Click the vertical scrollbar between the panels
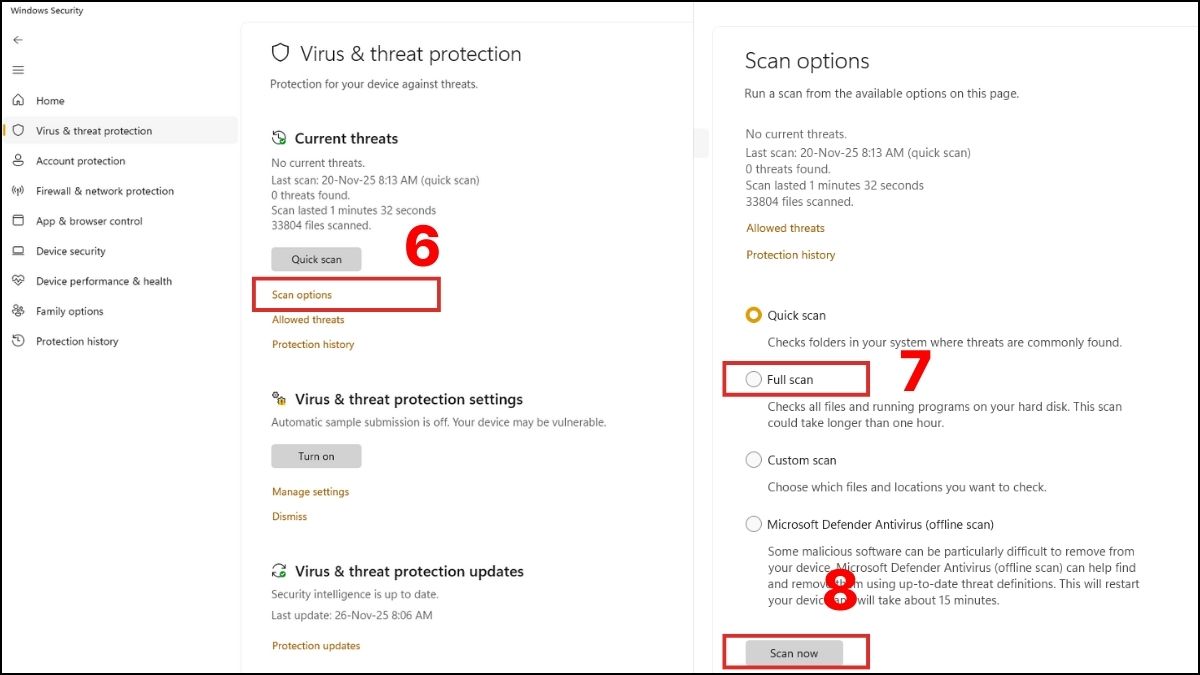 [701, 143]
